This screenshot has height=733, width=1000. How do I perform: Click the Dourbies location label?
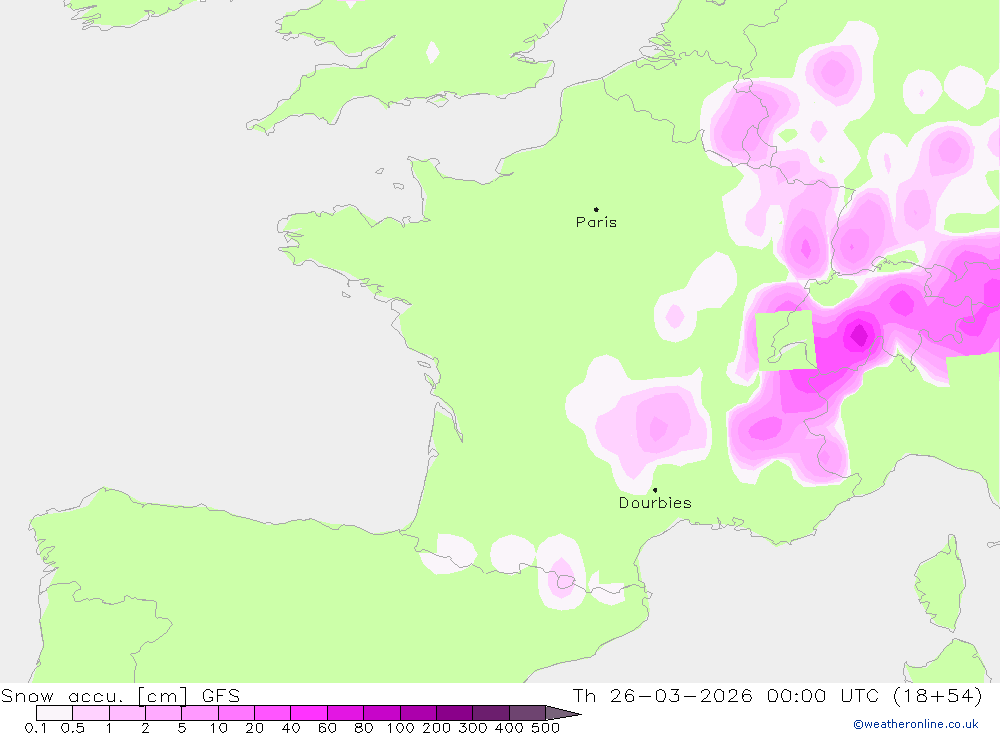pyautogui.click(x=655, y=503)
